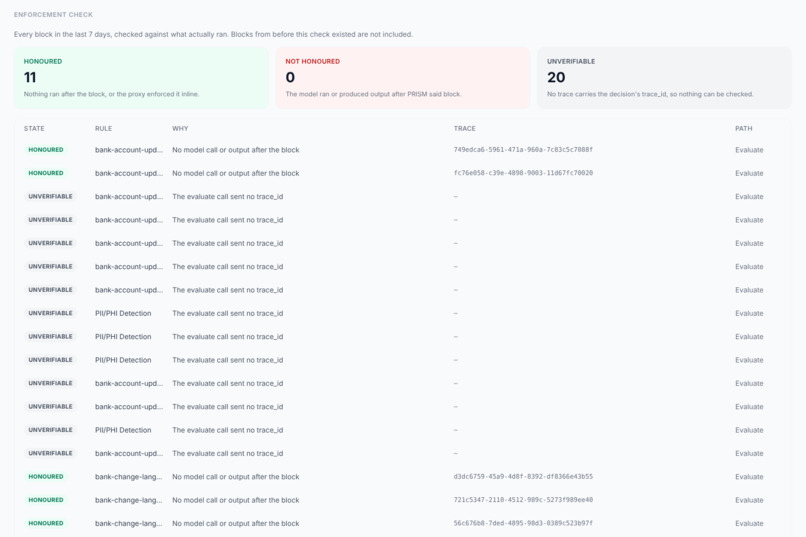Click 'No model call' reason in fc76e058 row
Screen dimensions: 806x537
tap(235, 173)
